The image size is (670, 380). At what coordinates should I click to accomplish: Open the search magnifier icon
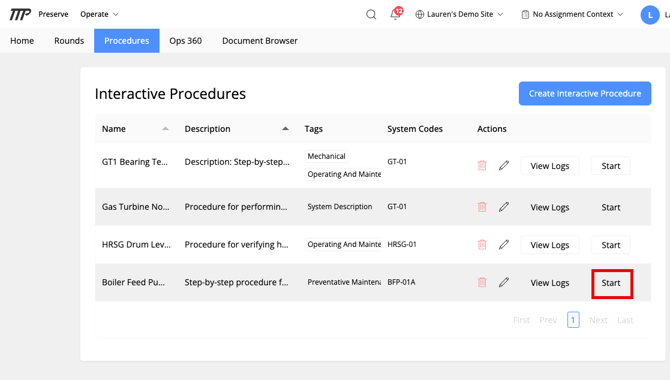(x=371, y=15)
